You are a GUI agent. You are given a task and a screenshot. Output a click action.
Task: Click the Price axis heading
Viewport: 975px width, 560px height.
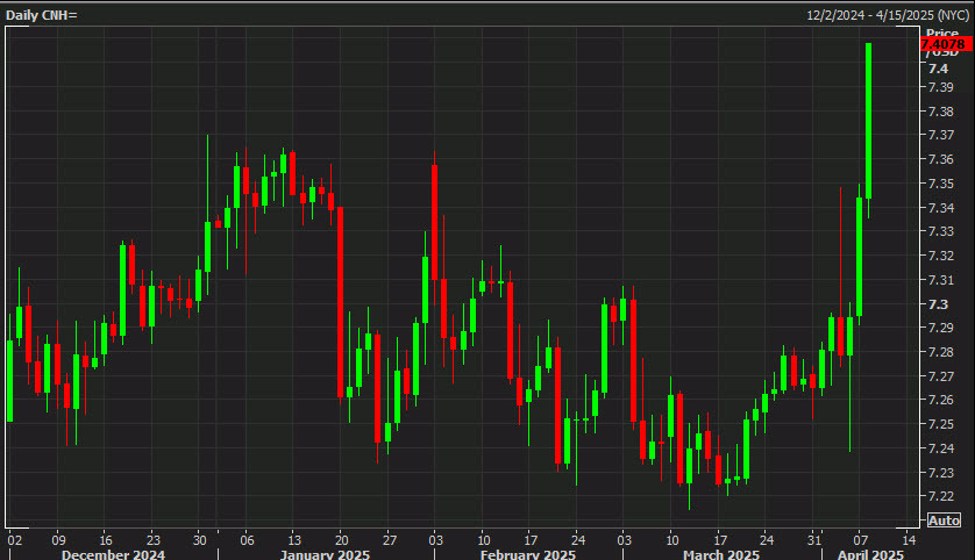pos(942,33)
